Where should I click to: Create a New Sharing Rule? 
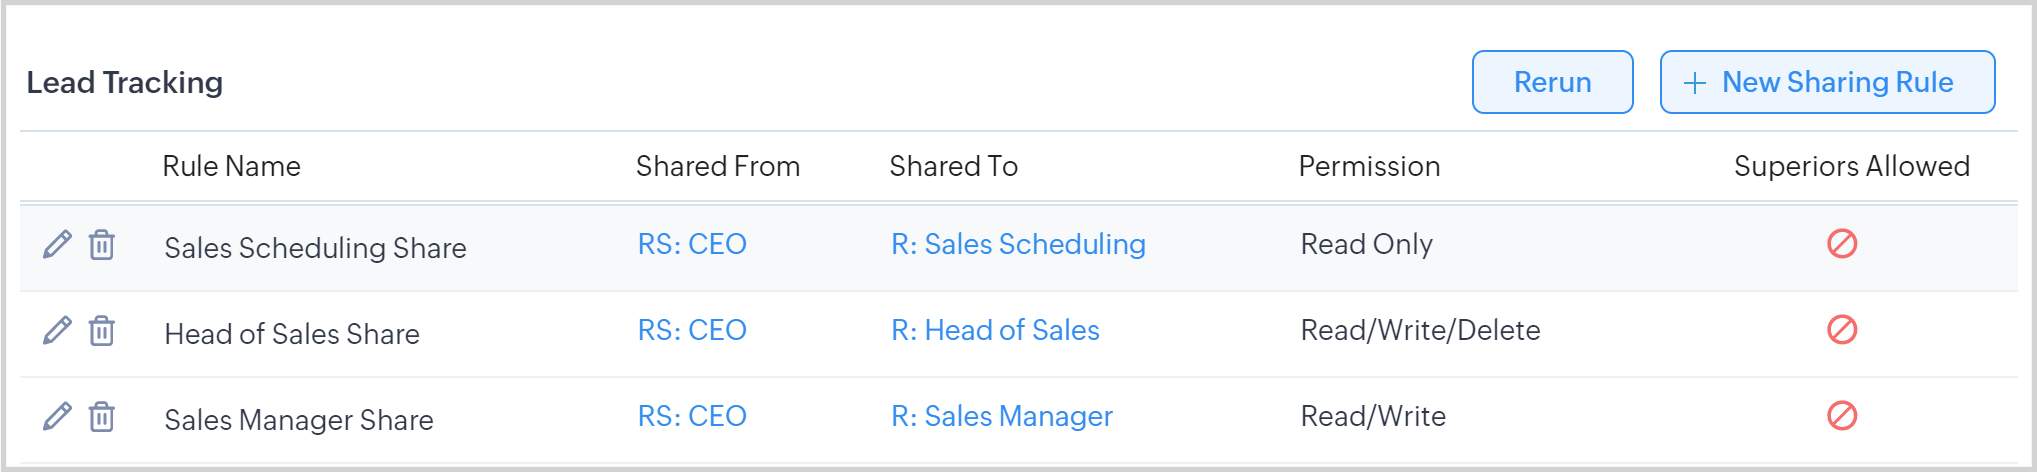pos(1827,82)
